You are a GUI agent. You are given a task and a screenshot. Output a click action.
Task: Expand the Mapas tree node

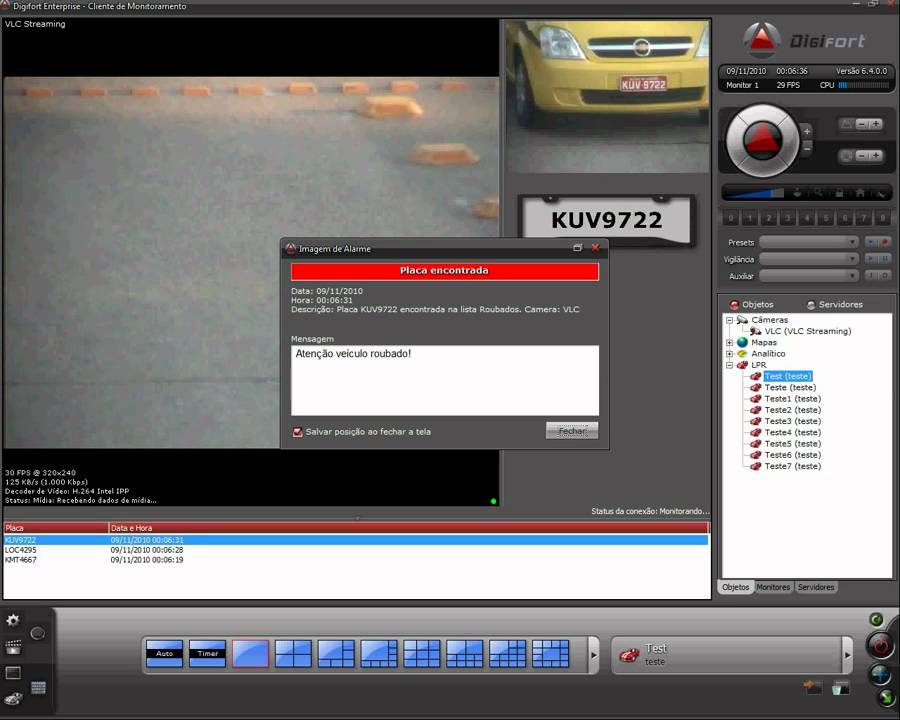point(730,343)
